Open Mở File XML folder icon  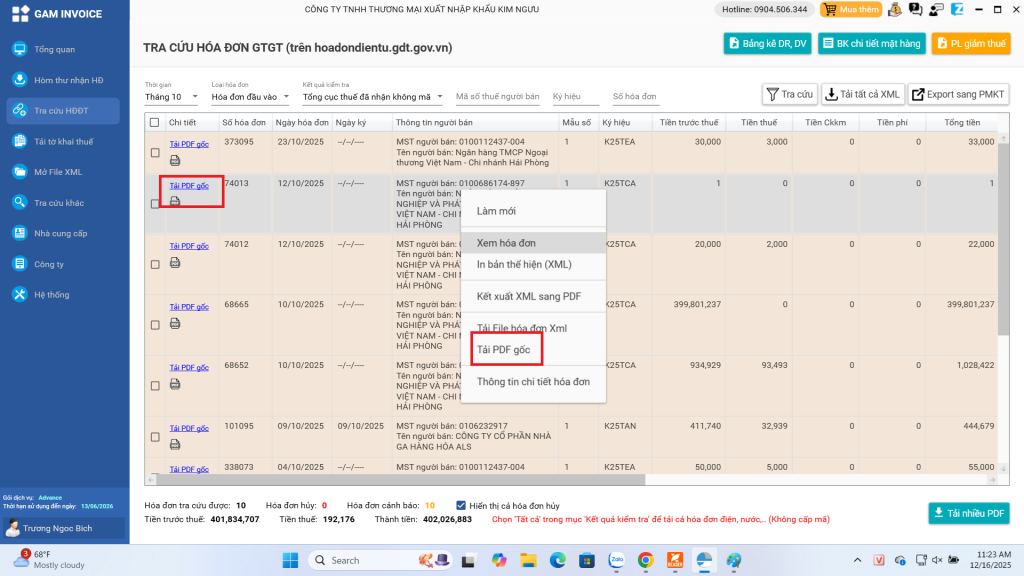(19, 172)
